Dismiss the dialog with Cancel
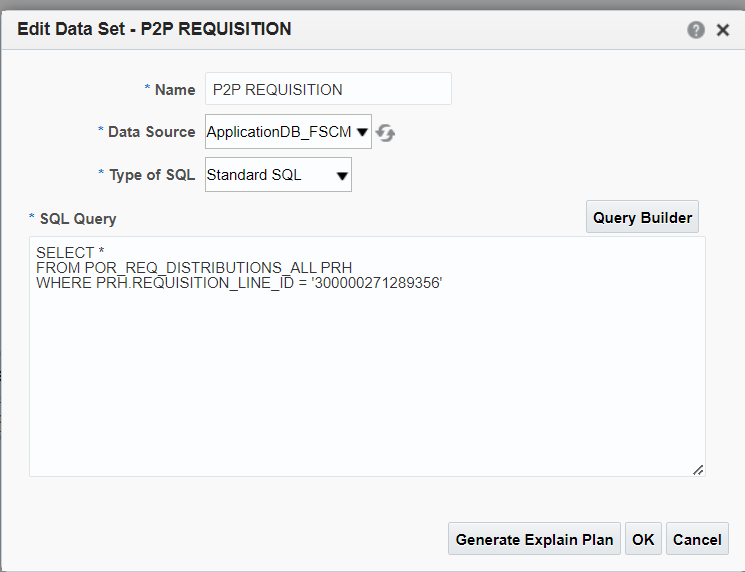 coord(697,539)
